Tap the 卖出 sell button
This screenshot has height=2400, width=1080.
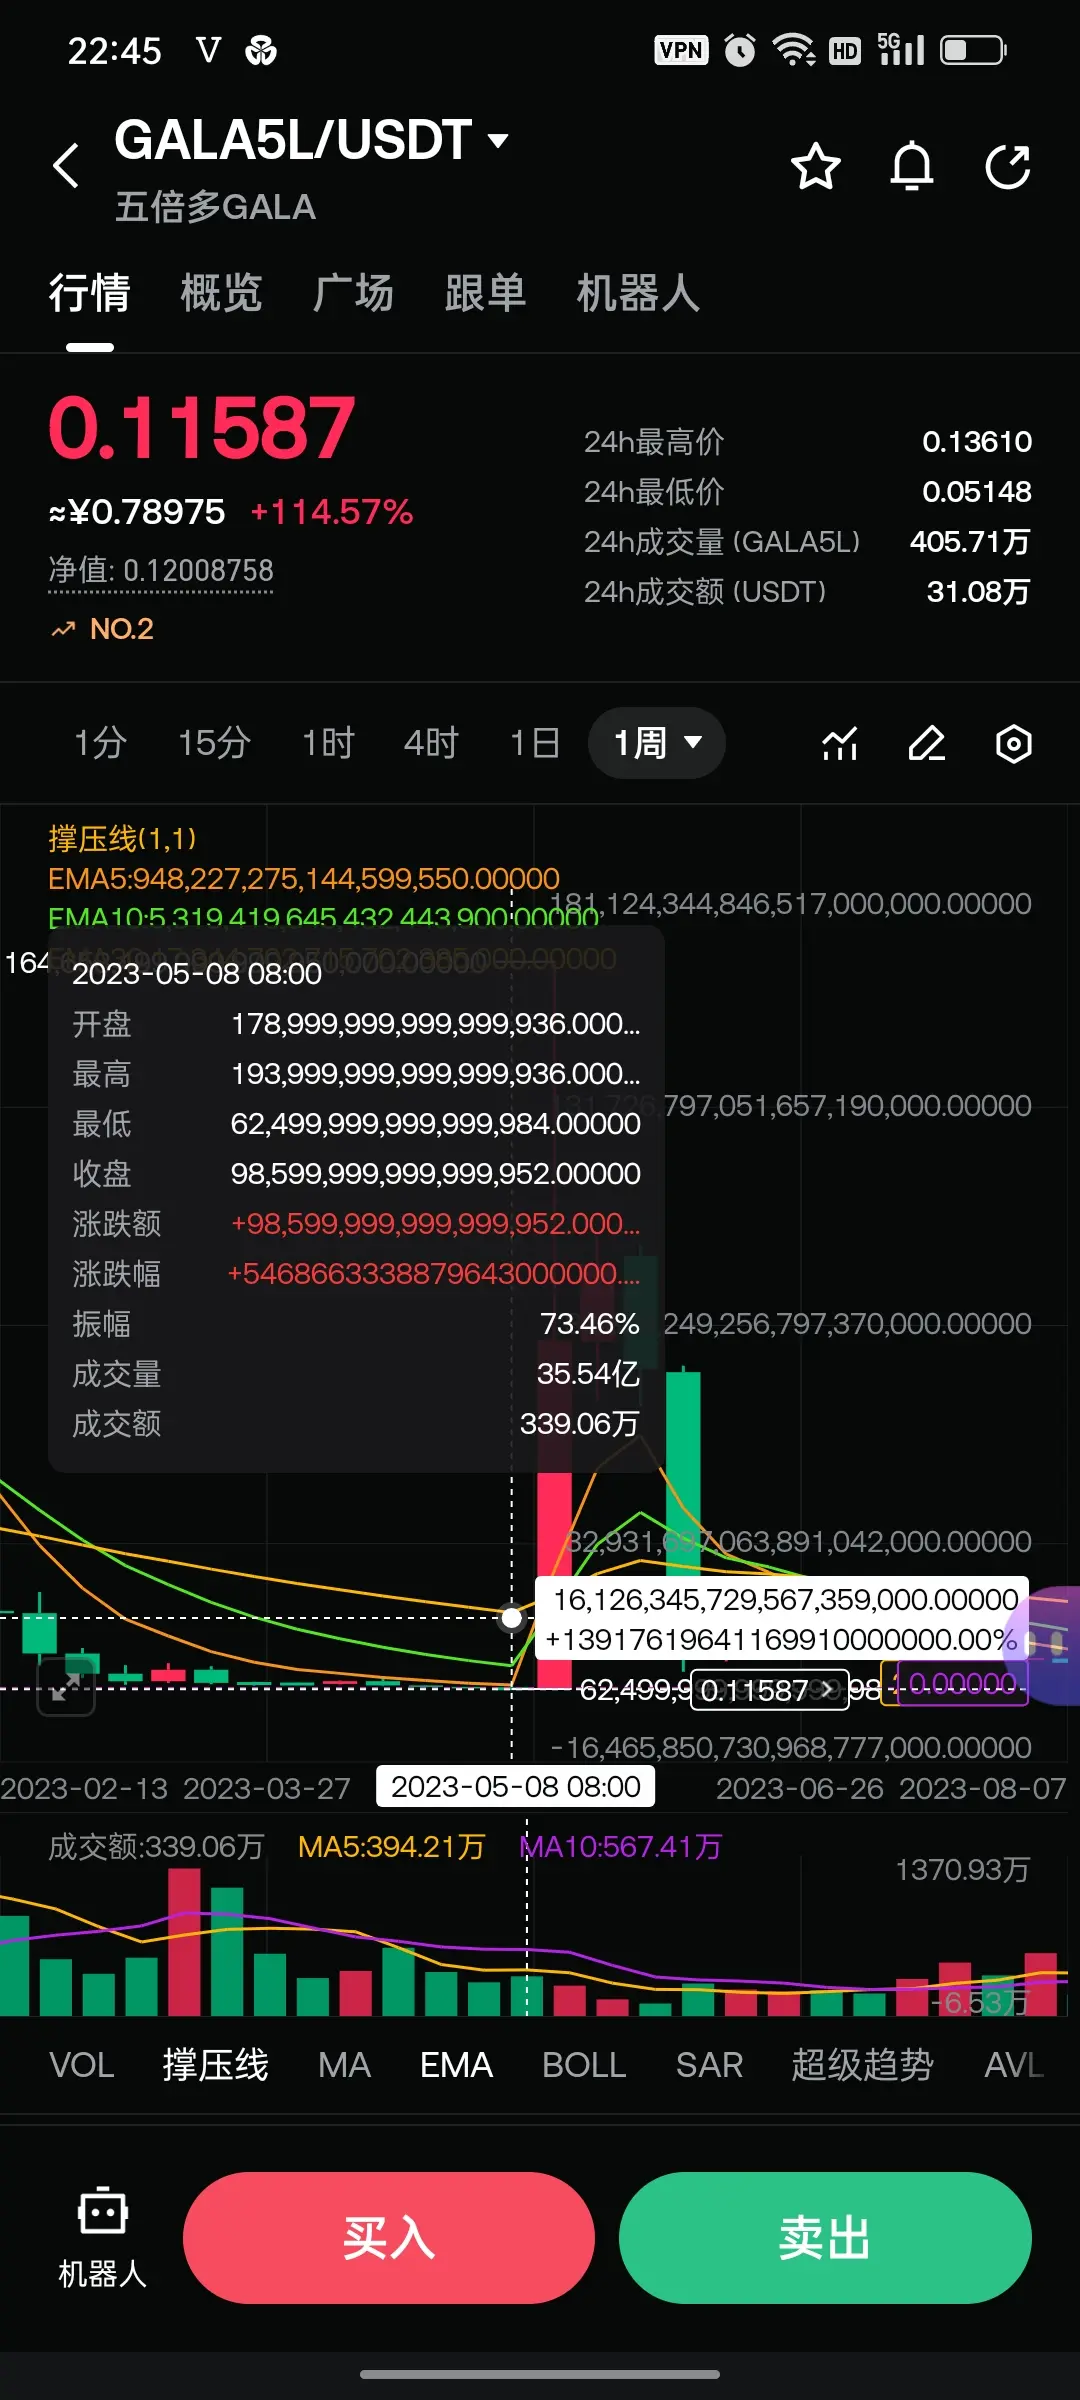click(825, 2238)
